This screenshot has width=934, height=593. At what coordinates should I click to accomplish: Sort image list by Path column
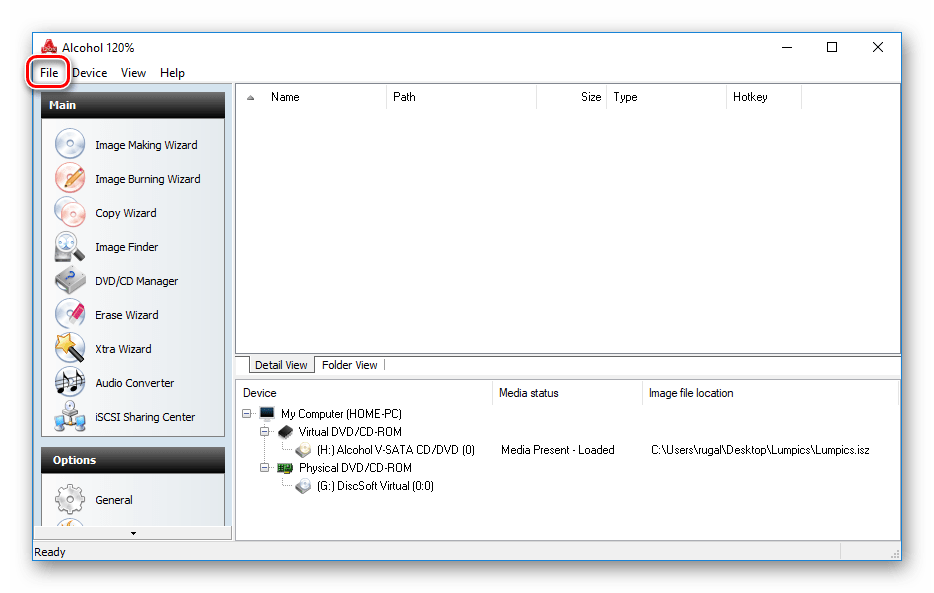tap(462, 97)
